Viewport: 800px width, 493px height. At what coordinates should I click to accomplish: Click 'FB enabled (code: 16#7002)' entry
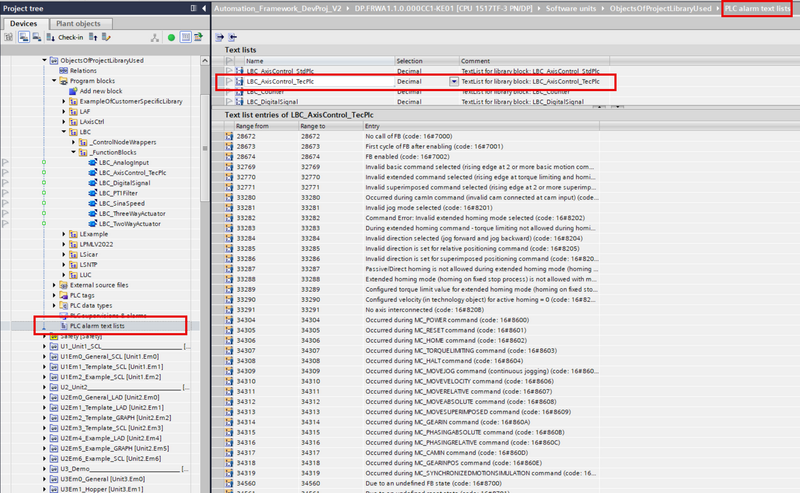click(407, 157)
